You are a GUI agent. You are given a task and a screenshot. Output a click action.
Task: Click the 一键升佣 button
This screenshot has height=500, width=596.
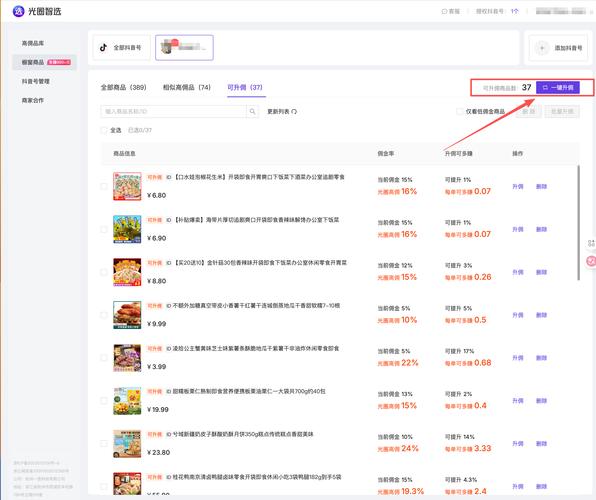click(558, 87)
